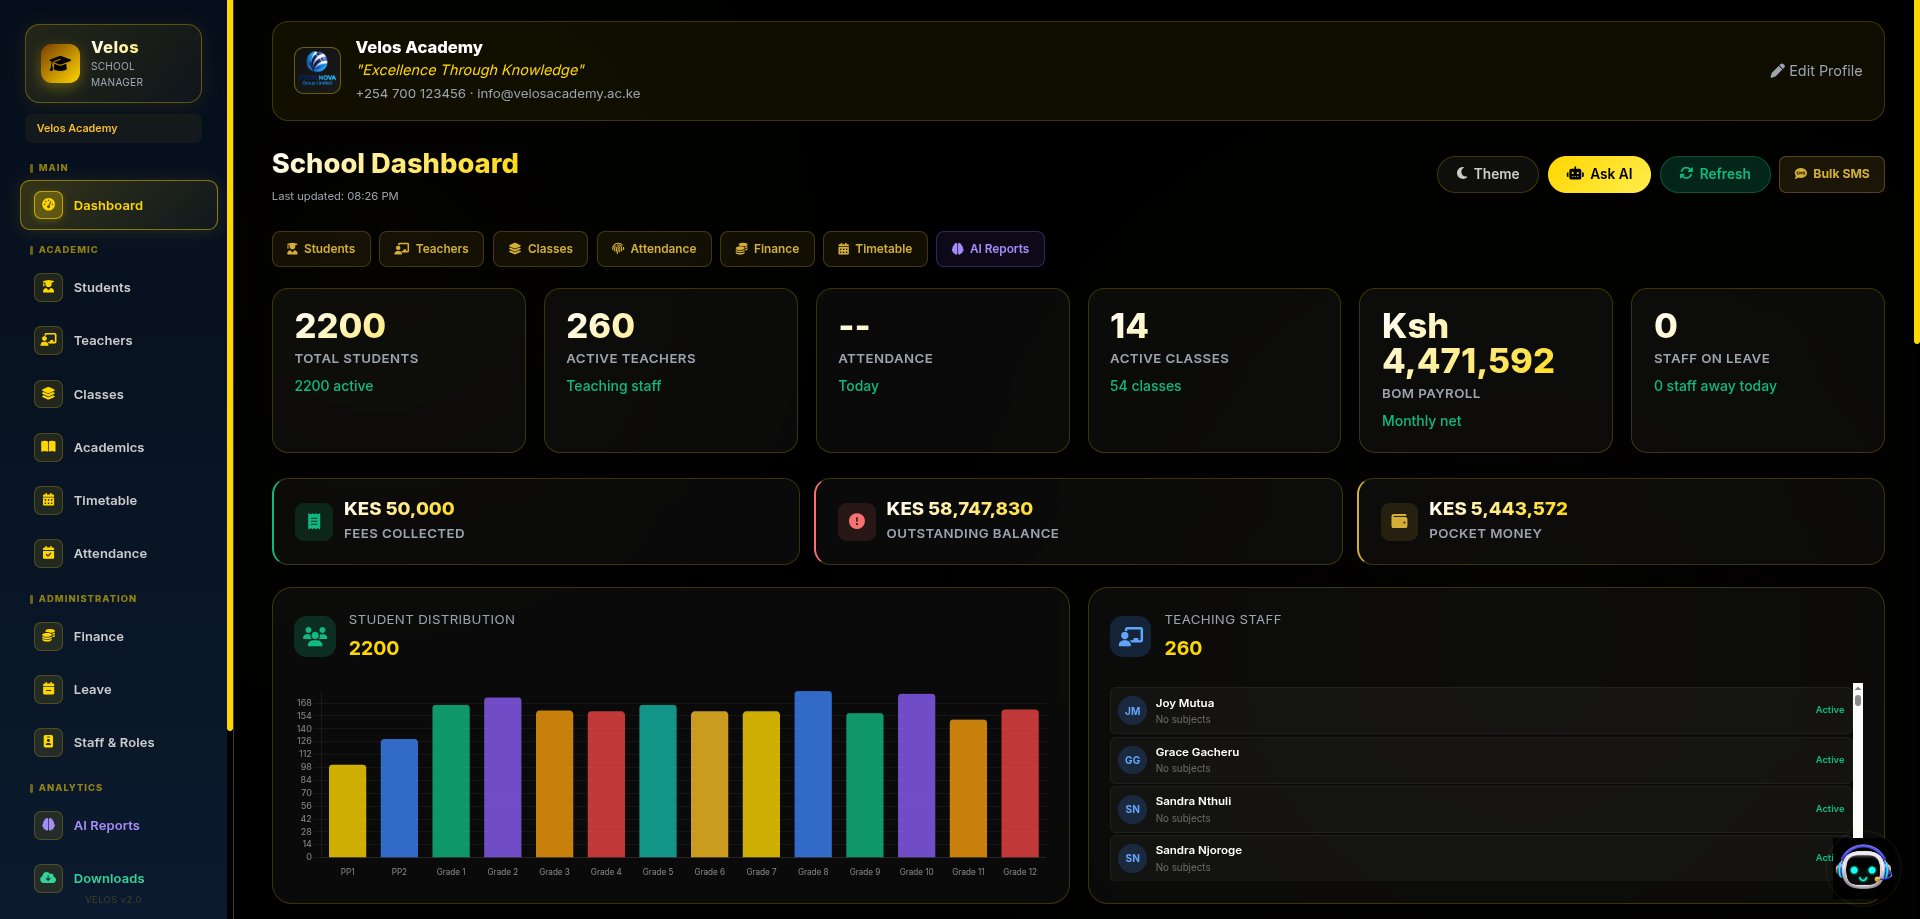Open Bulk SMS
Viewport: 1920px width, 919px height.
pos(1831,174)
